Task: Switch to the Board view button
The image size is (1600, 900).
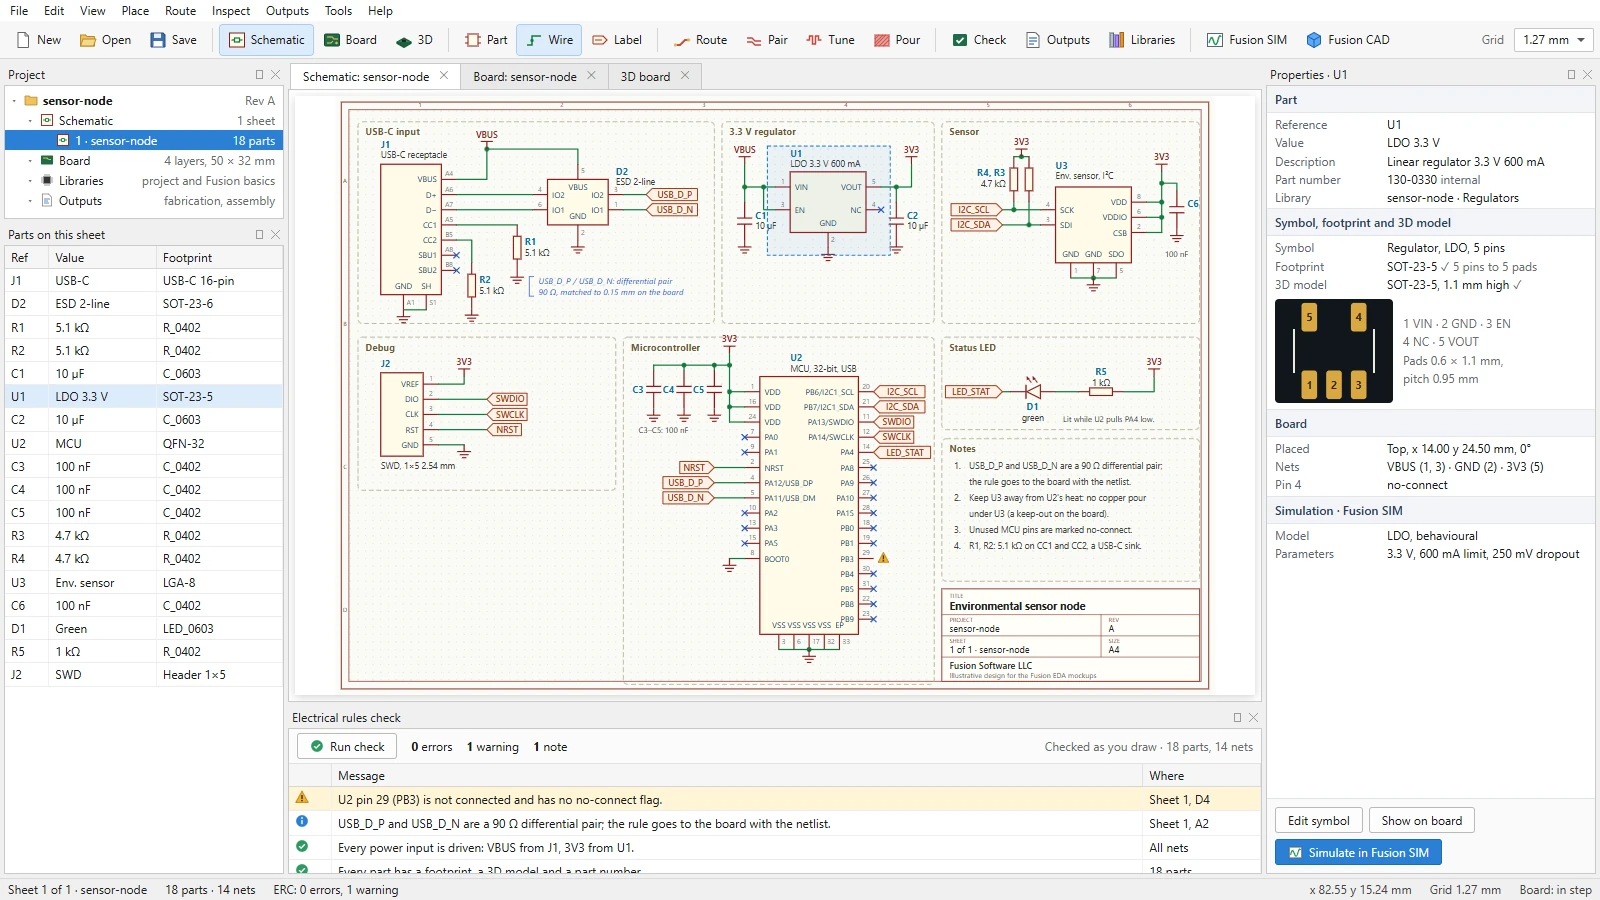Action: click(x=350, y=40)
